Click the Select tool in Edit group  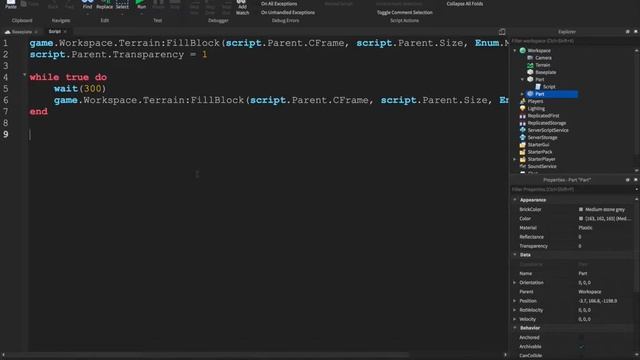point(122,4)
